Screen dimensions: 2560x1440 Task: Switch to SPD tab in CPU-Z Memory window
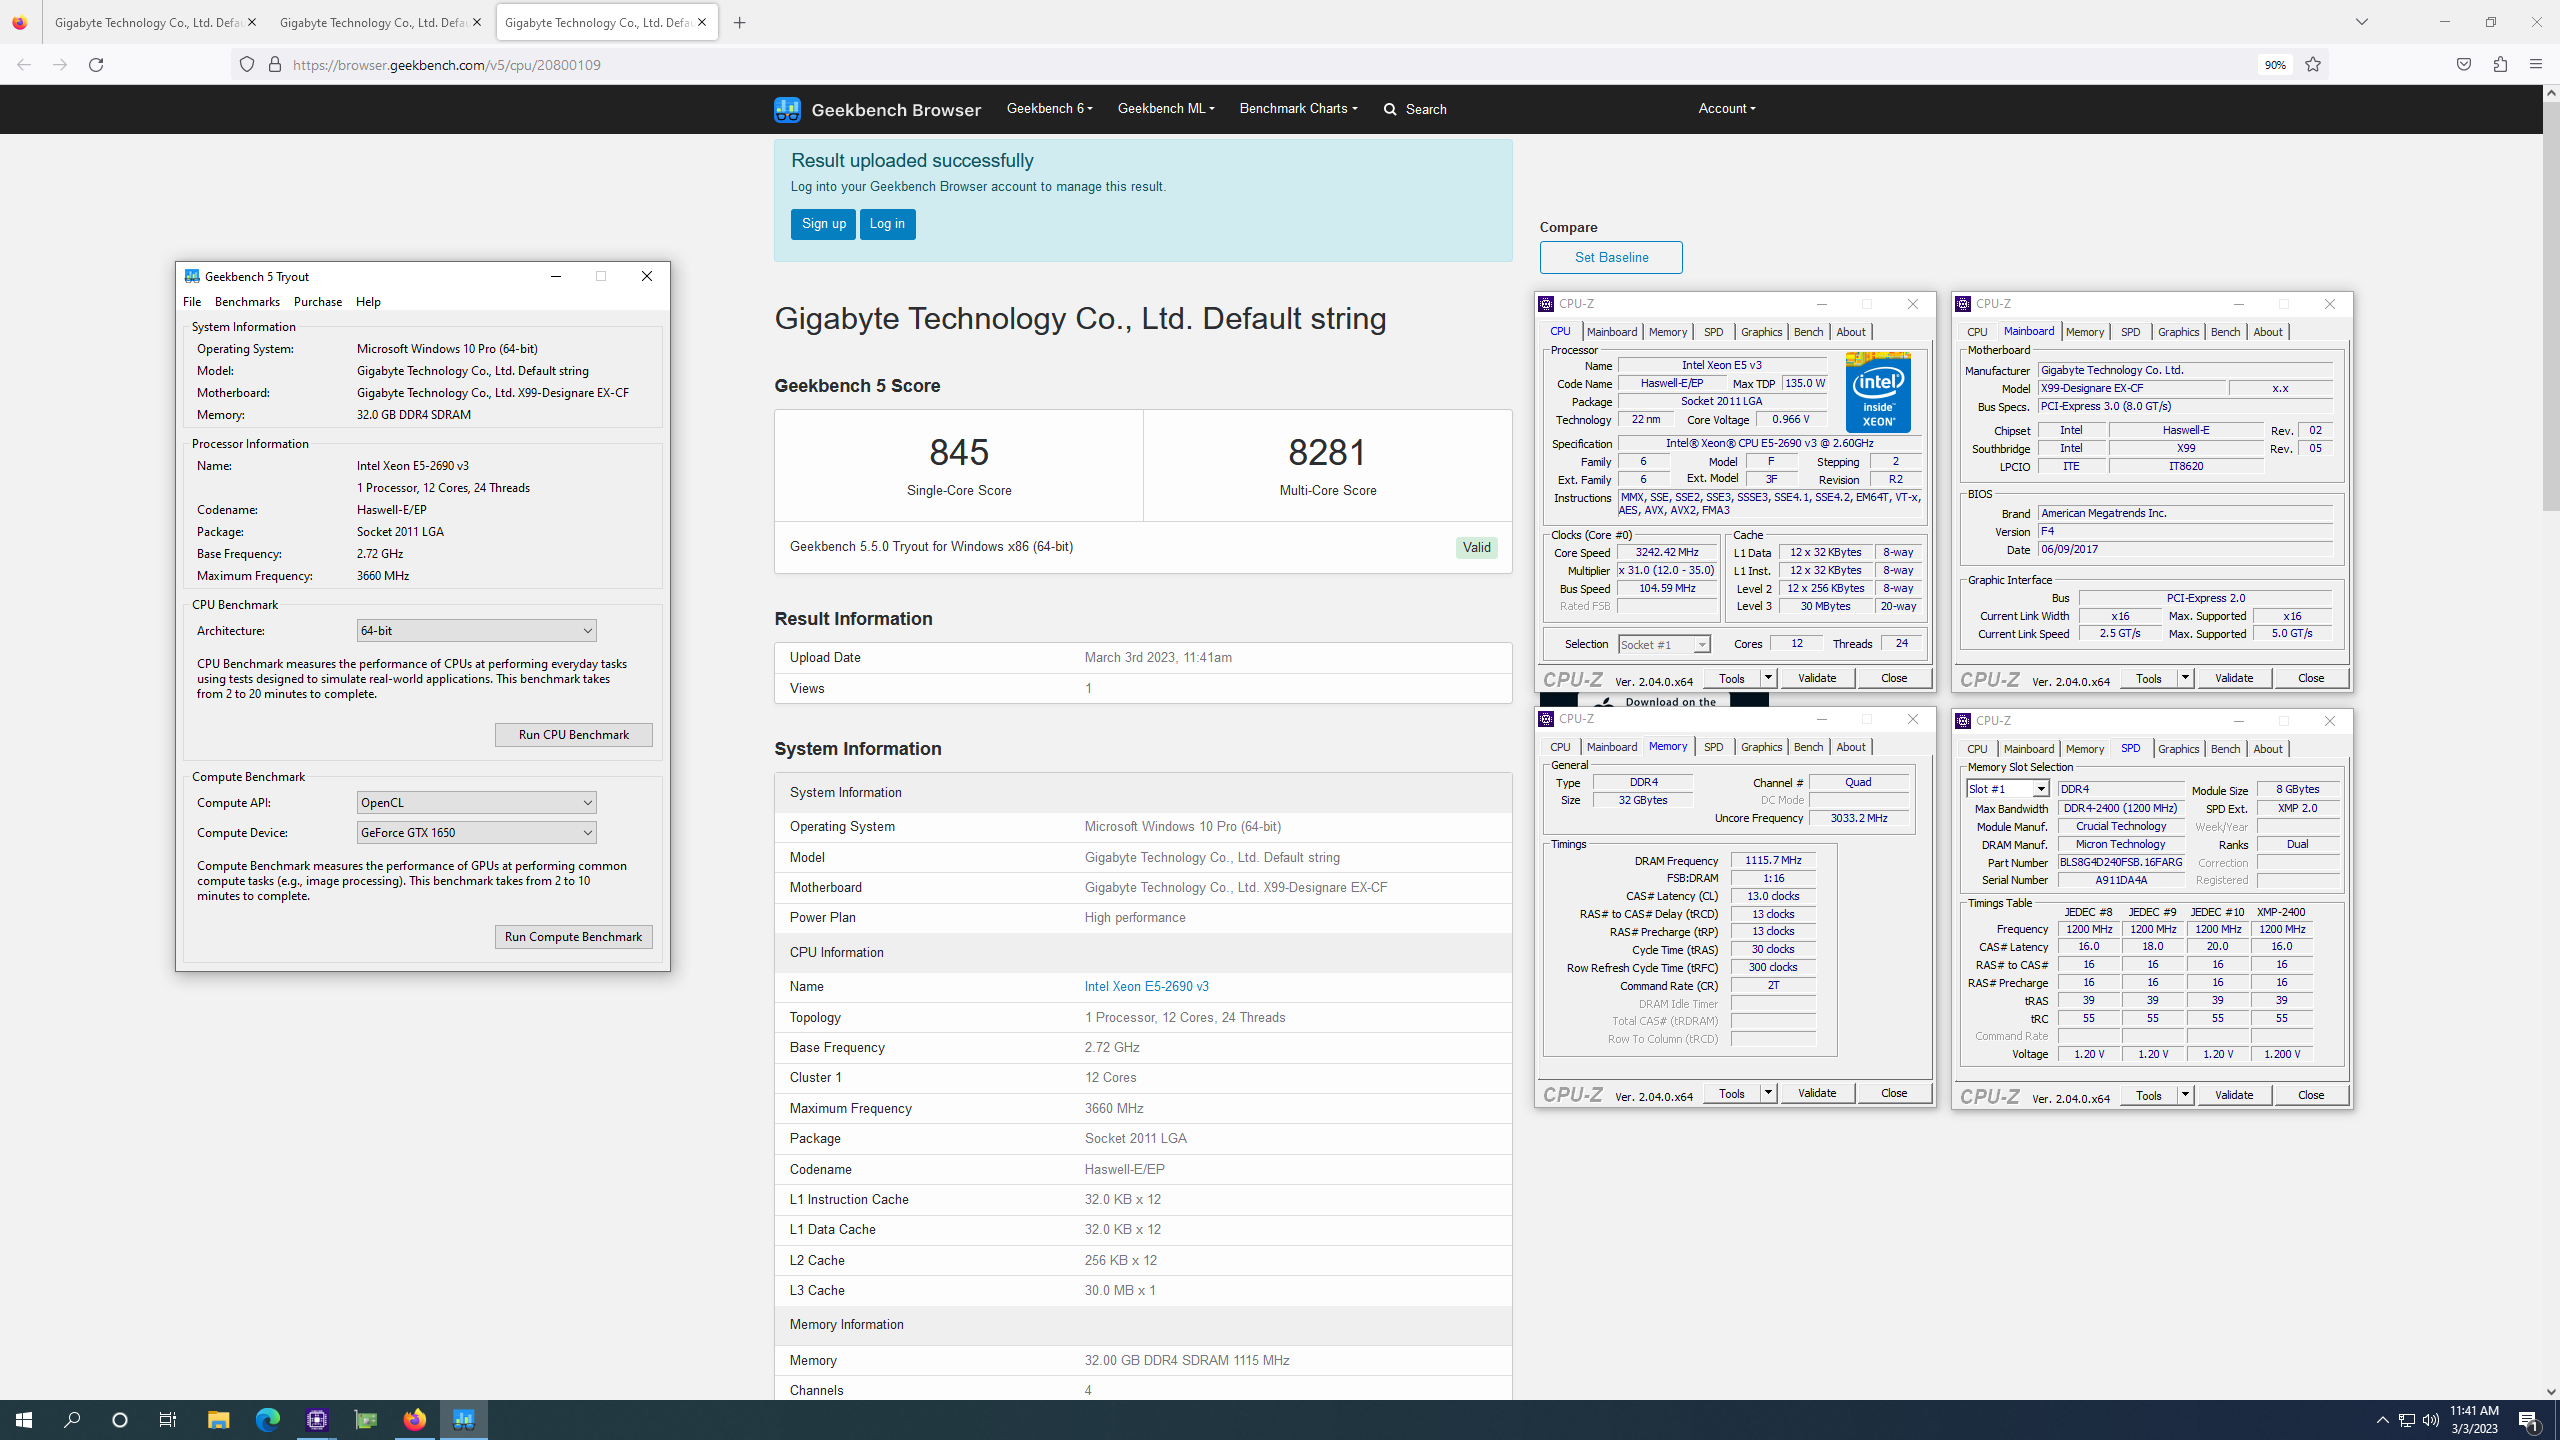point(1713,747)
